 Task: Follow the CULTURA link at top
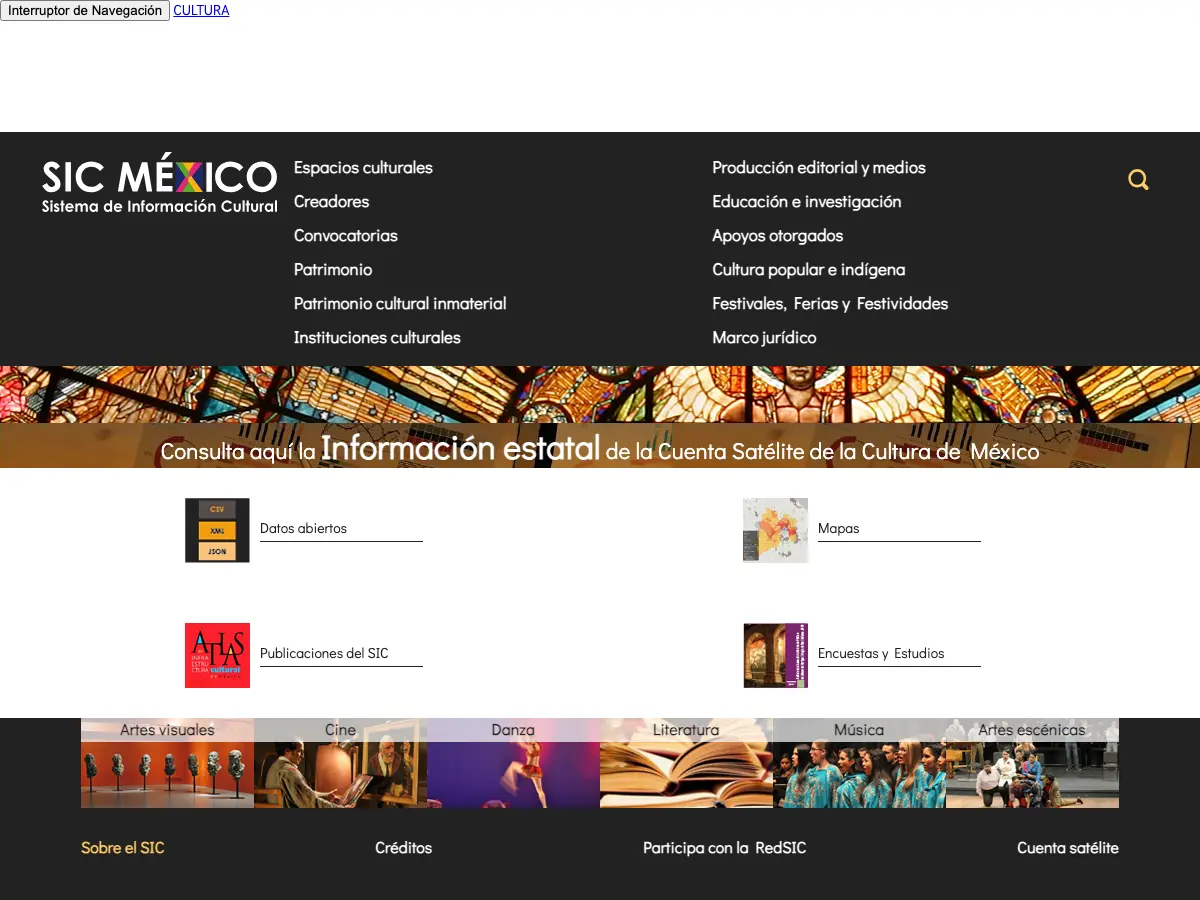coord(201,11)
